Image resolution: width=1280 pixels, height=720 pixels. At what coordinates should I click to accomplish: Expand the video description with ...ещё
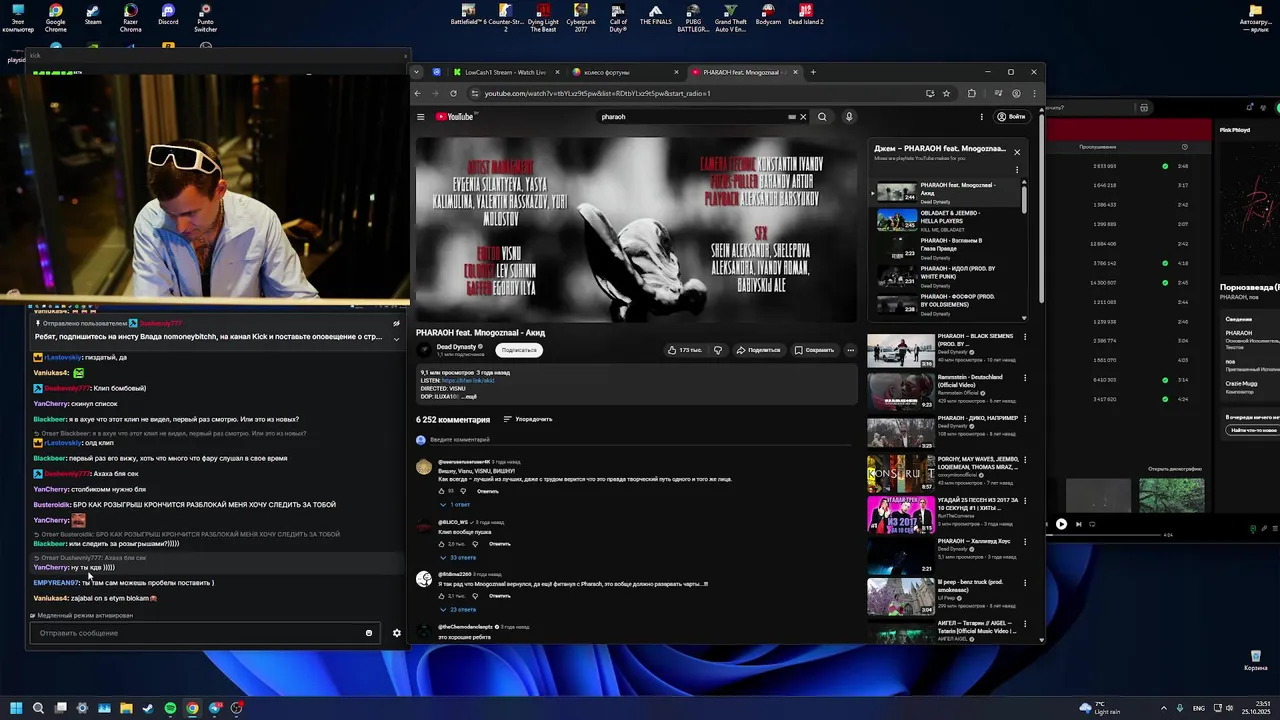[x=470, y=397]
